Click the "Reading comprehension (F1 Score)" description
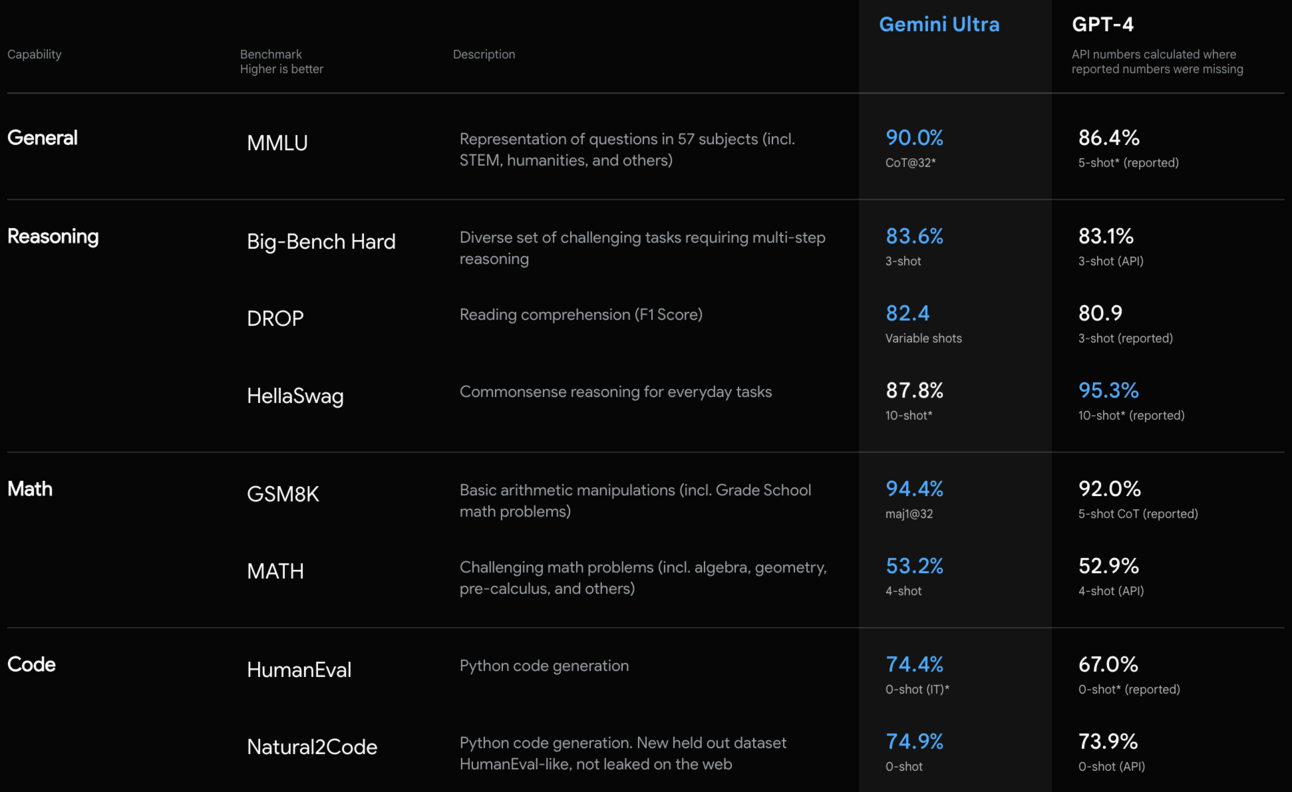Image resolution: width=1292 pixels, height=792 pixels. [x=581, y=315]
